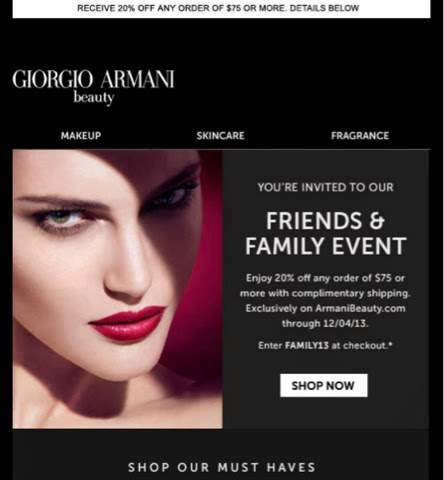Image resolution: width=444 pixels, height=480 pixels.
Task: Click the SHOP NOW button
Action: (x=324, y=385)
